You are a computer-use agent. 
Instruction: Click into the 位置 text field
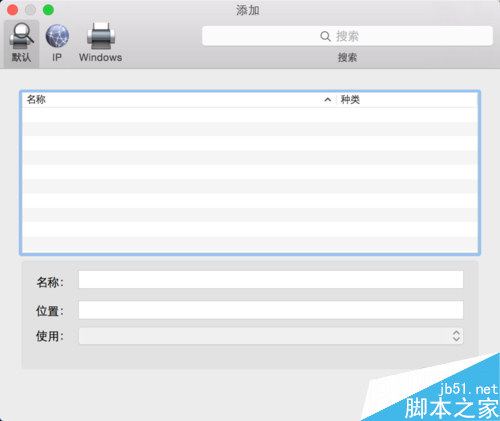coord(271,310)
